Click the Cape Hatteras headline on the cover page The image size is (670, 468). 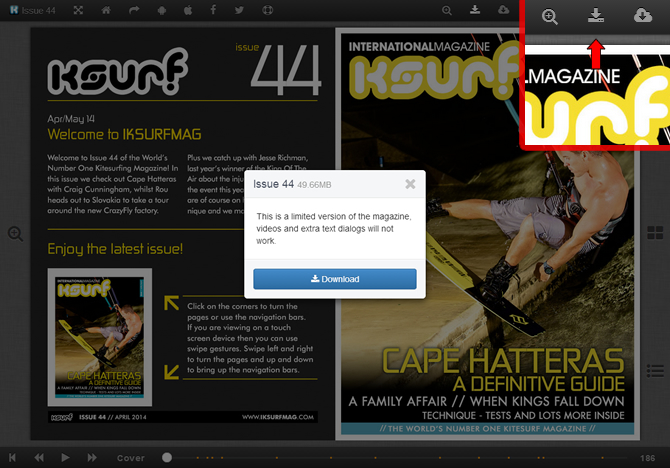503,362
